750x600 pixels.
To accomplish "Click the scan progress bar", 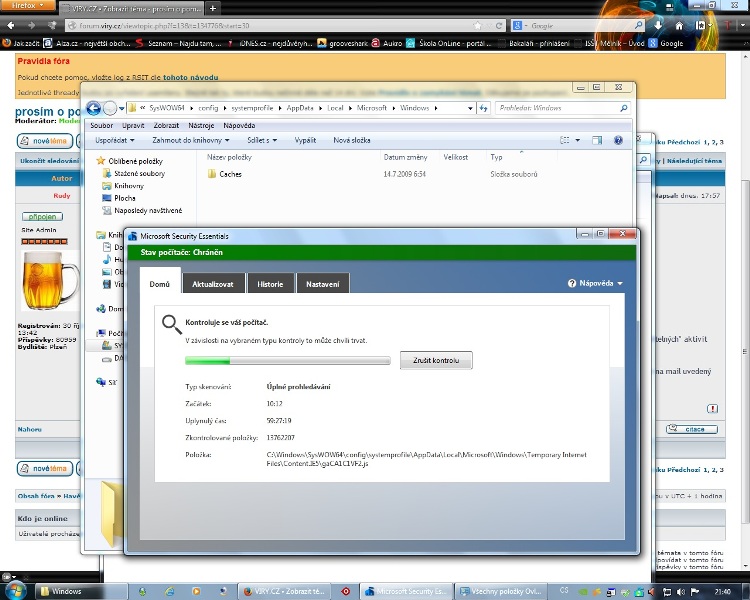I will (290, 360).
